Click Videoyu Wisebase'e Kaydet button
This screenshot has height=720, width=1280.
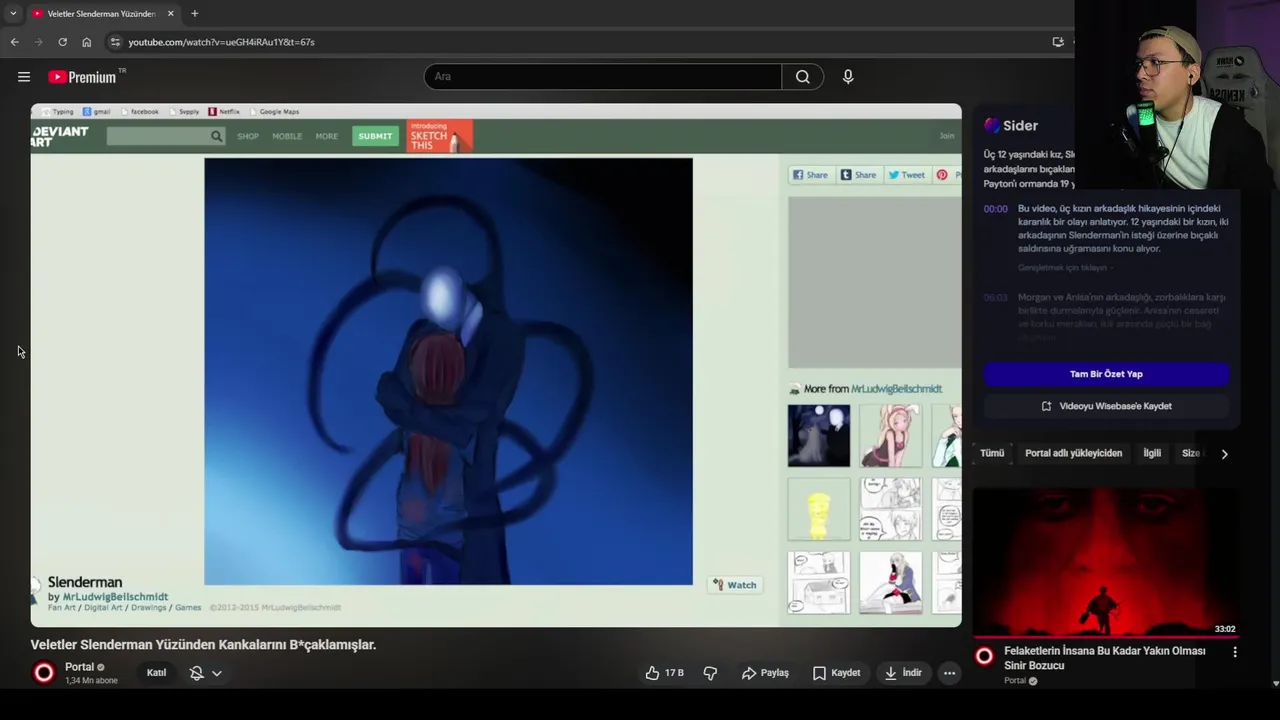pyautogui.click(x=1106, y=406)
